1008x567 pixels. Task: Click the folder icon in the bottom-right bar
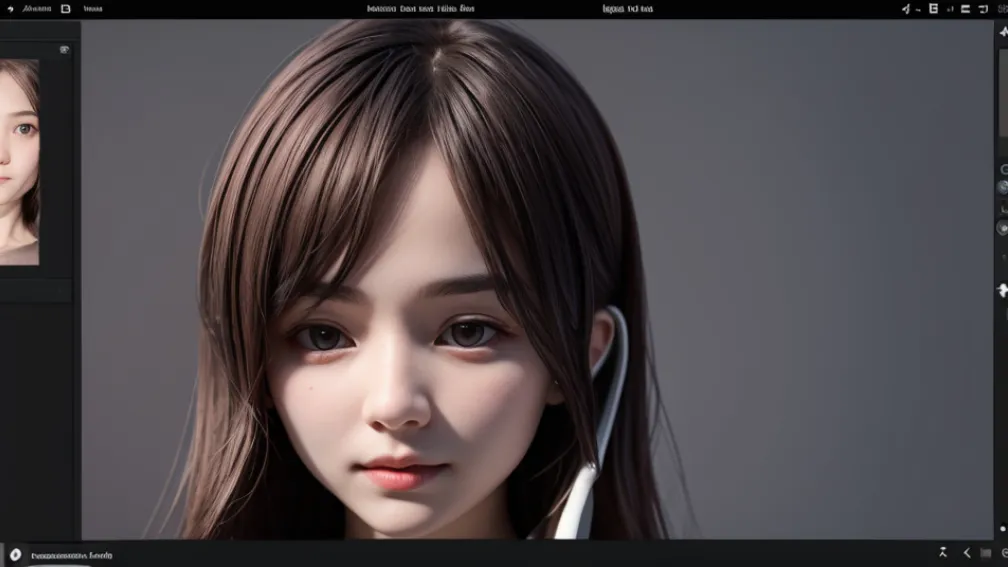pyautogui.click(x=986, y=553)
